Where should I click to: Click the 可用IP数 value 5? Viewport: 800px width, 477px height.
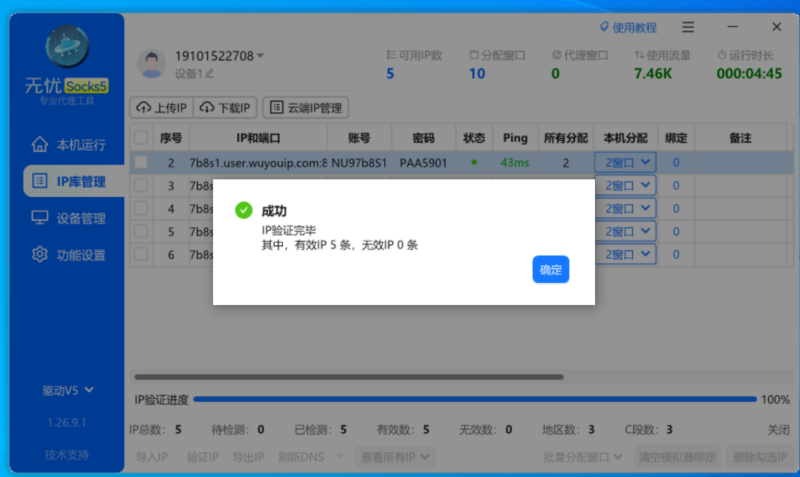click(390, 74)
